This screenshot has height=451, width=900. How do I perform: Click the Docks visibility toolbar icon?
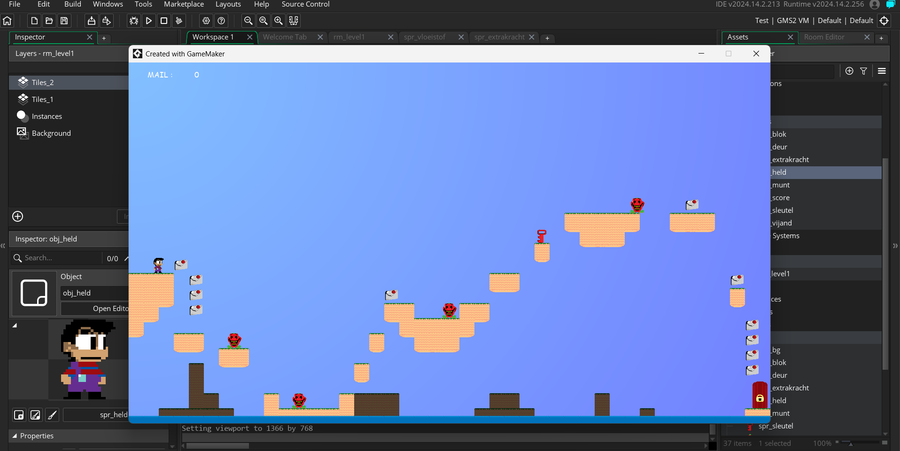point(293,21)
